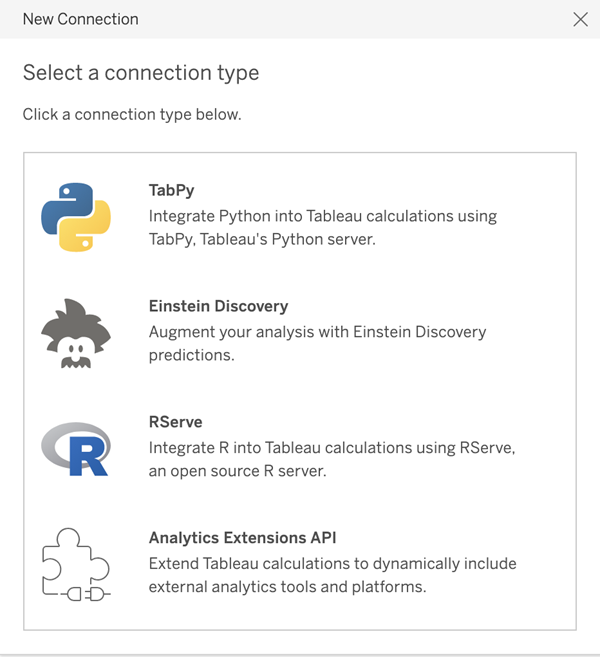
Task: Click the TabPy Python logo icon
Action: pos(75,216)
